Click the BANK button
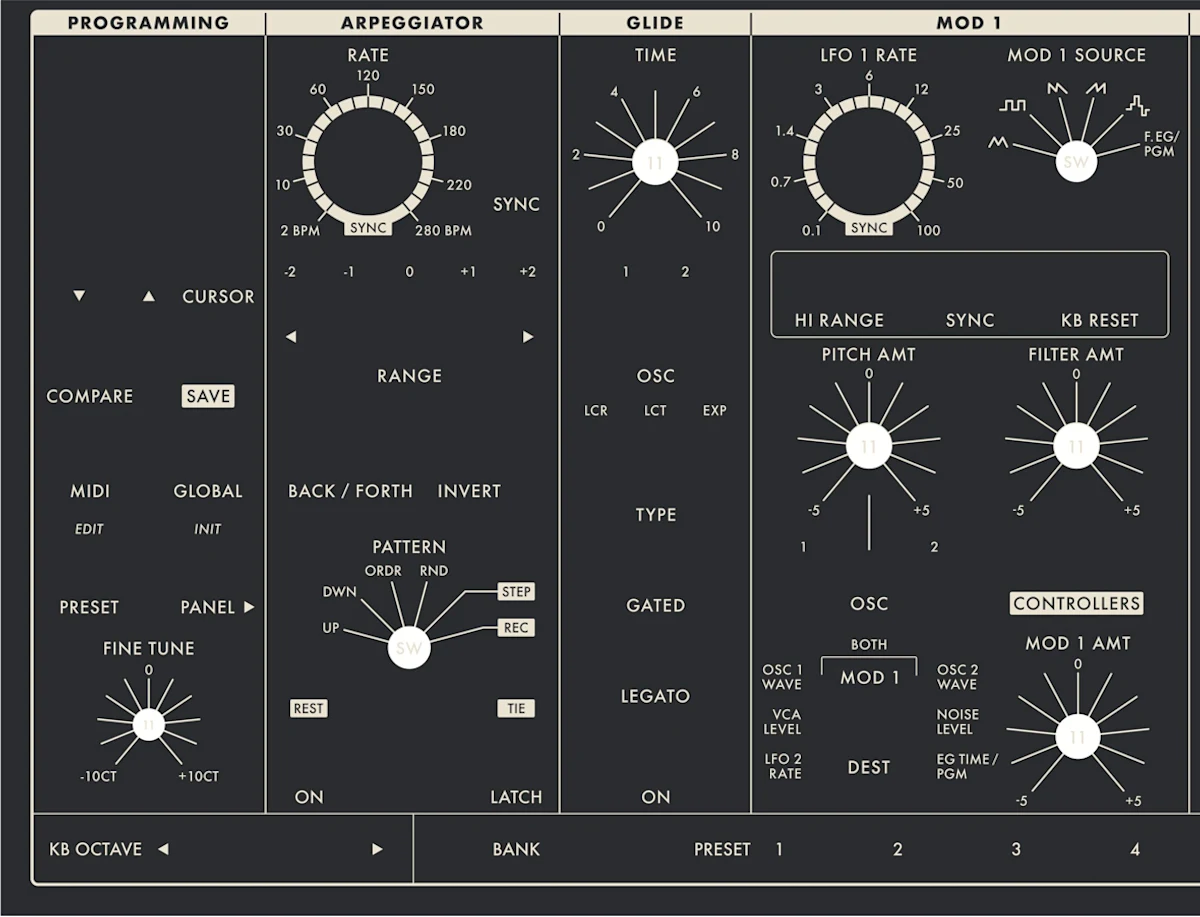 coord(516,849)
